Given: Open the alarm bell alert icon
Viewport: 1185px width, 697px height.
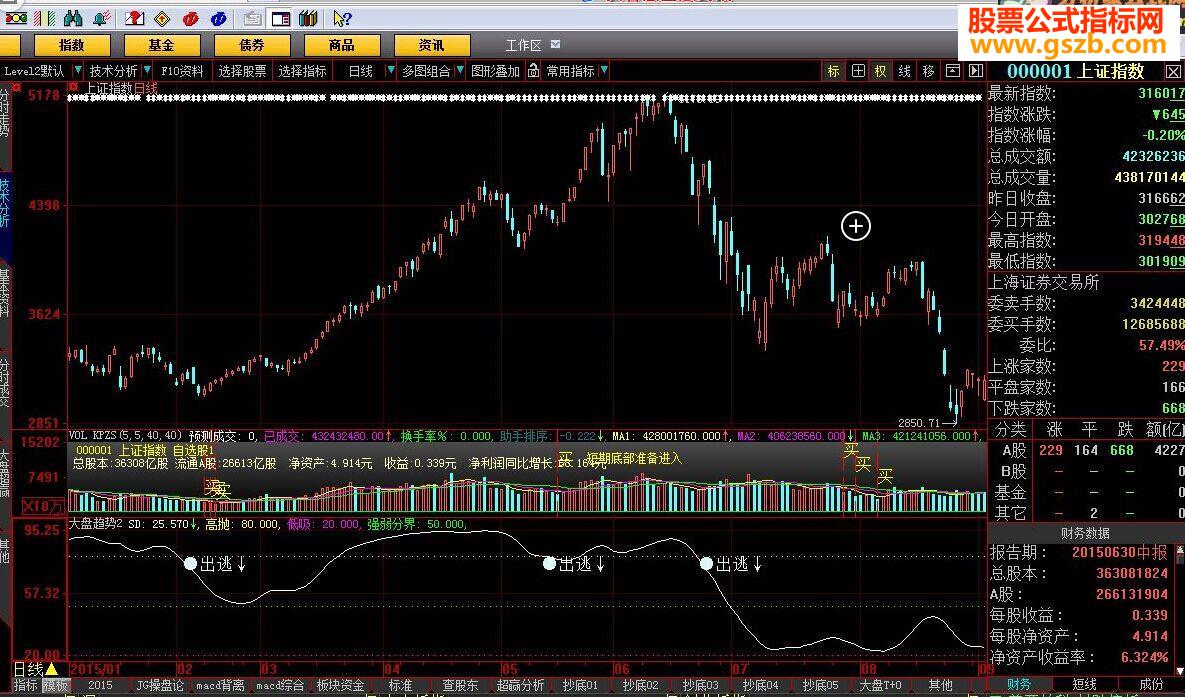Looking at the screenshot, I should (x=101, y=17).
